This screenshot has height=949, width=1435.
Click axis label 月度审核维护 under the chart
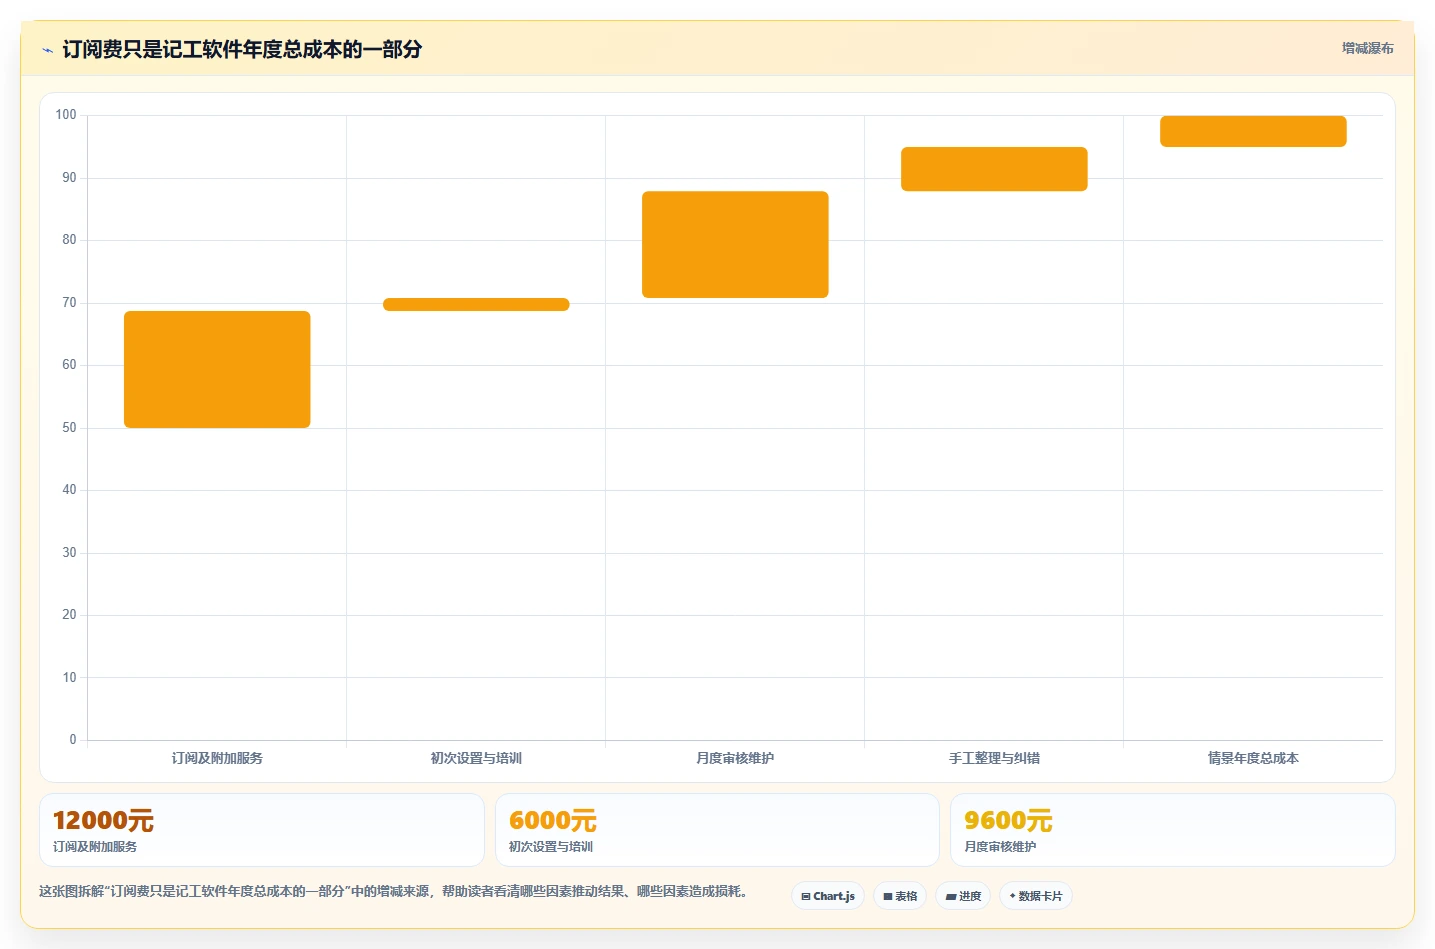735,758
